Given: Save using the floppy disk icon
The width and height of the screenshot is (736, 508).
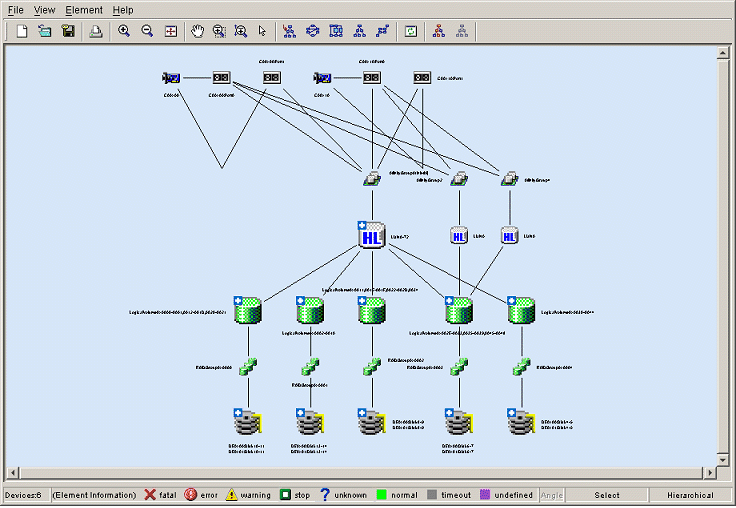Looking at the screenshot, I should click(x=69, y=31).
